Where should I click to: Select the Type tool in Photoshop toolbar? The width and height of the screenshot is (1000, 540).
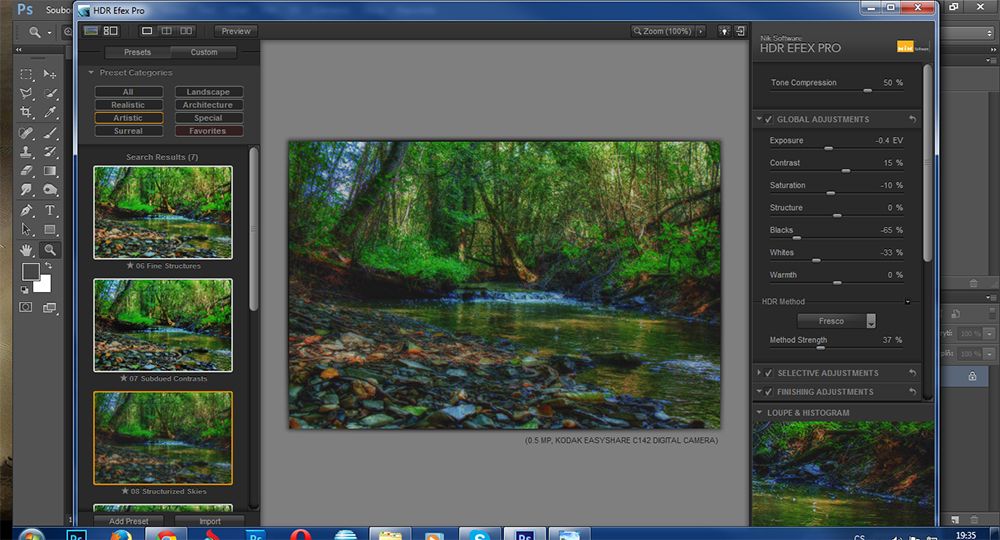50,211
